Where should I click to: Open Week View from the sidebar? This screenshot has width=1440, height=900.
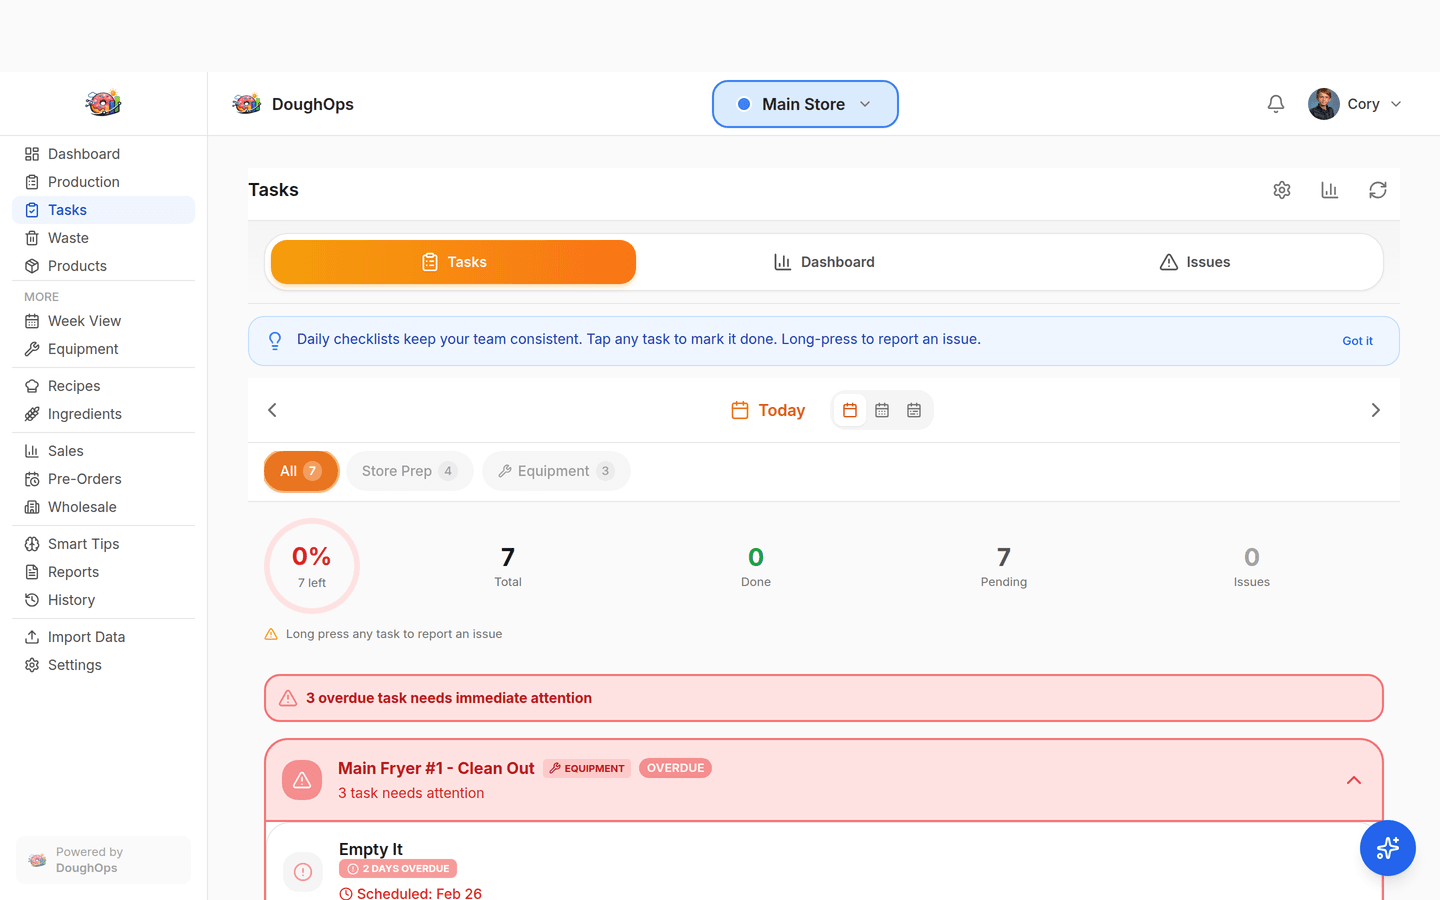tap(83, 320)
